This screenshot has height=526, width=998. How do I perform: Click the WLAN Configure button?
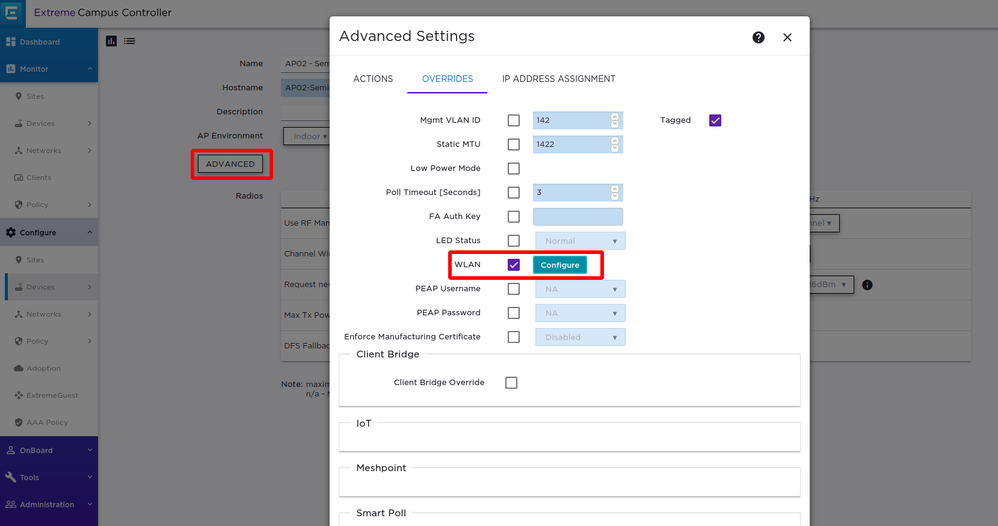click(559, 265)
